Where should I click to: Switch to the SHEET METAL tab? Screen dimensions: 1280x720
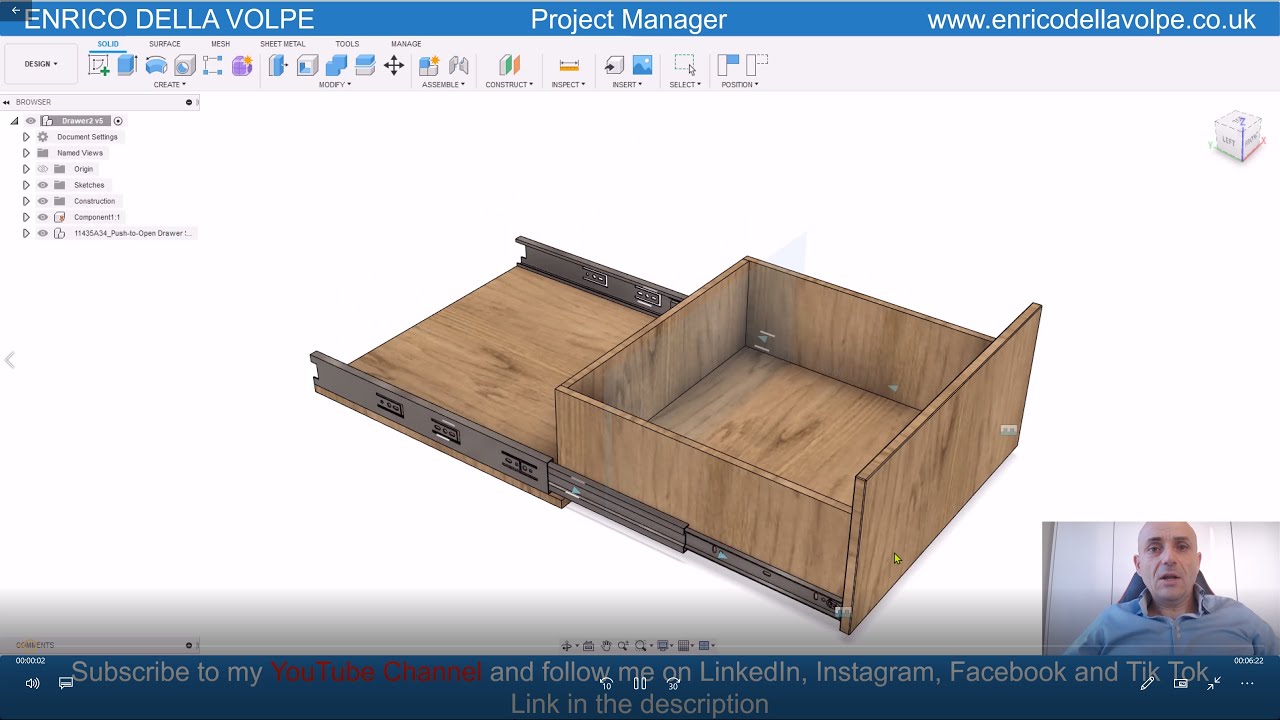[x=283, y=44]
